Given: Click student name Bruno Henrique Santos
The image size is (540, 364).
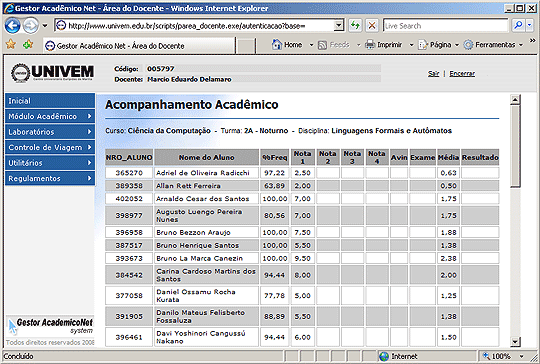Looking at the screenshot, I should tap(198, 246).
